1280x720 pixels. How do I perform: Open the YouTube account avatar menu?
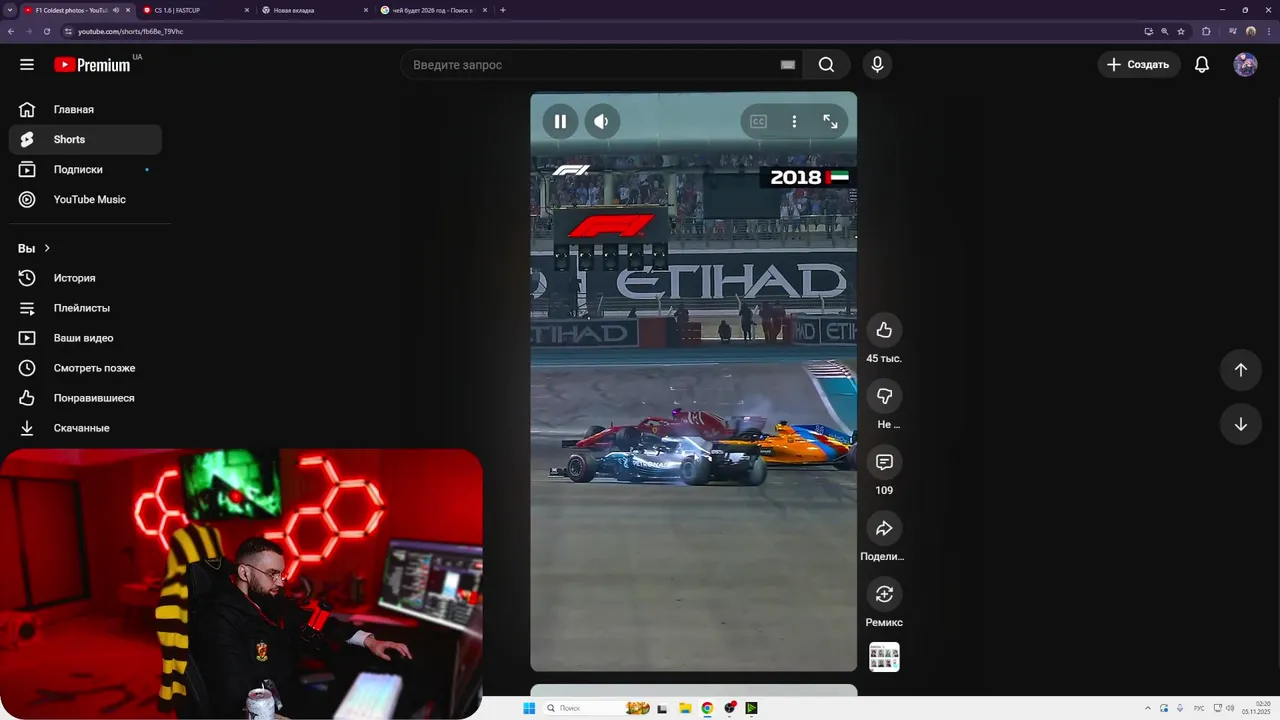(x=1245, y=65)
